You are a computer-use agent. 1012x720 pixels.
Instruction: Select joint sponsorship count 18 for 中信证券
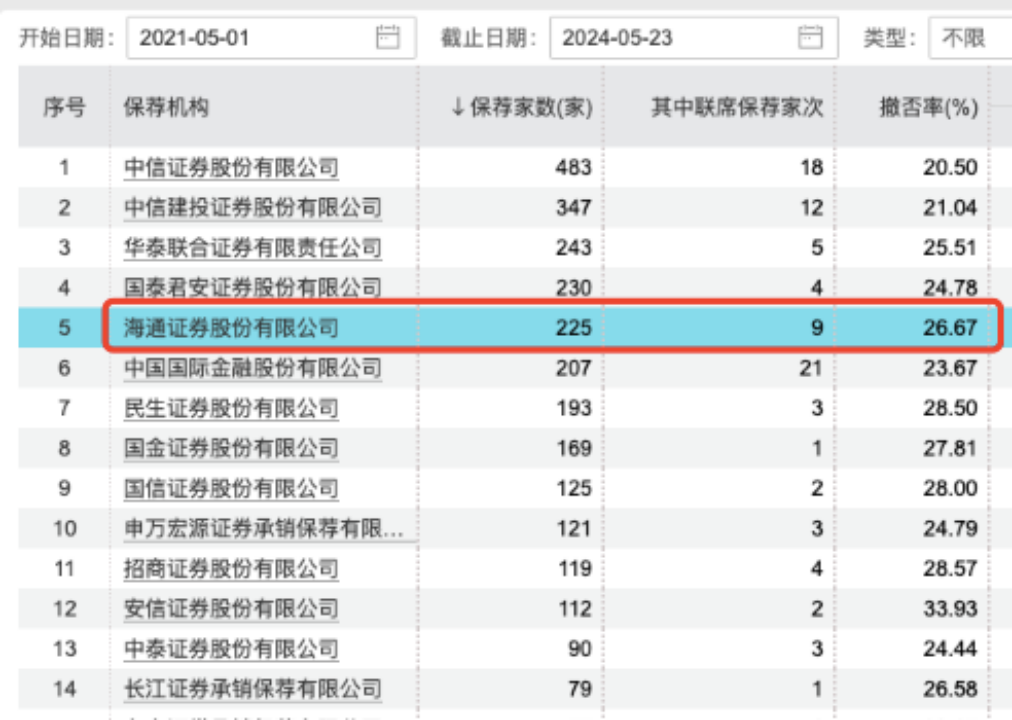(x=812, y=168)
